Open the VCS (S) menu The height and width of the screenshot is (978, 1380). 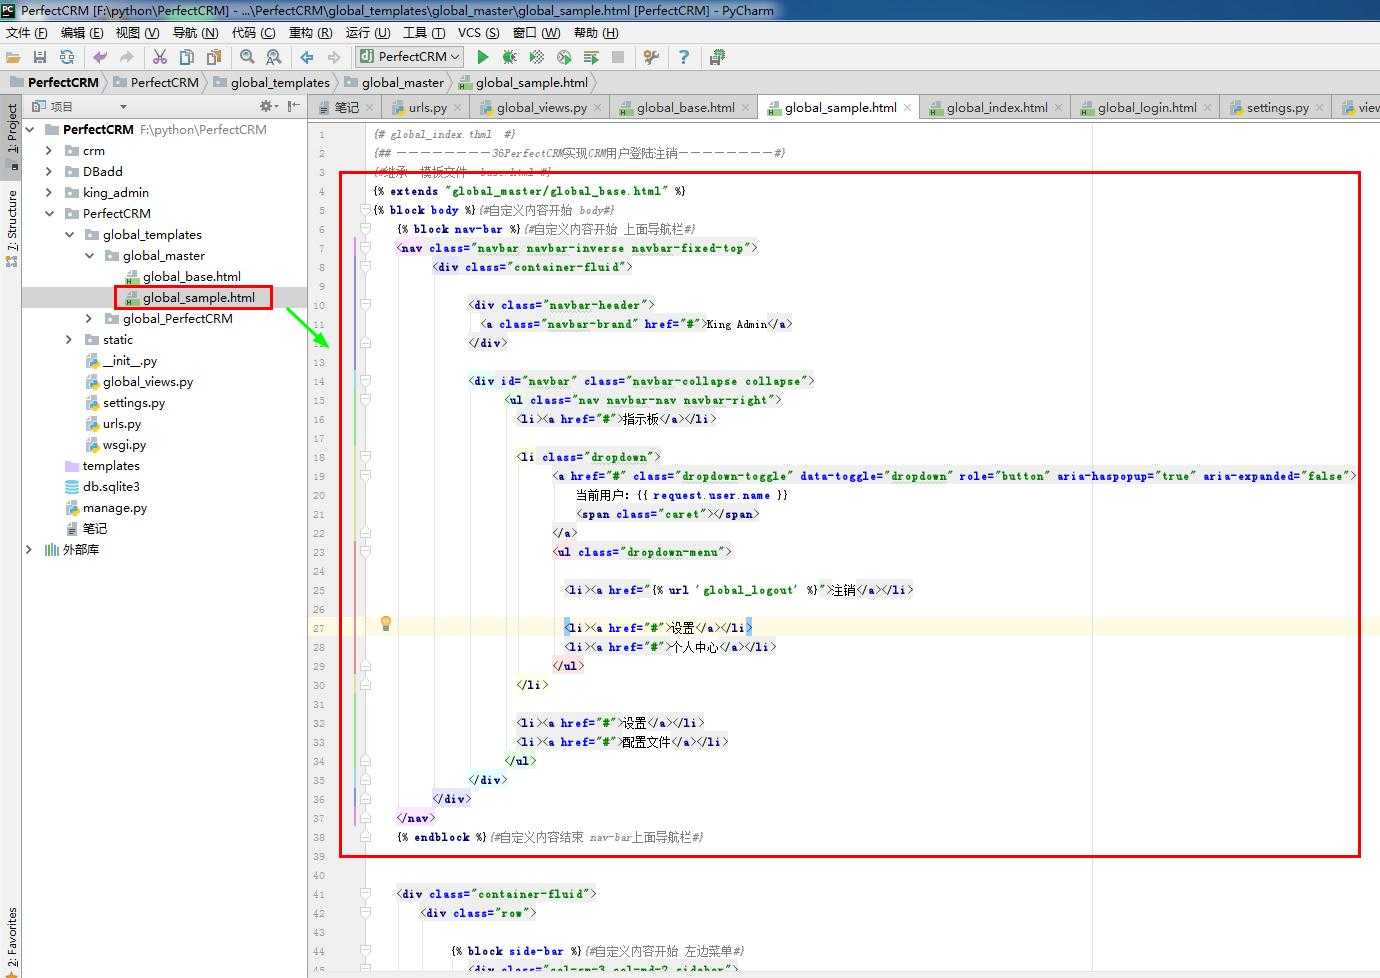point(478,32)
